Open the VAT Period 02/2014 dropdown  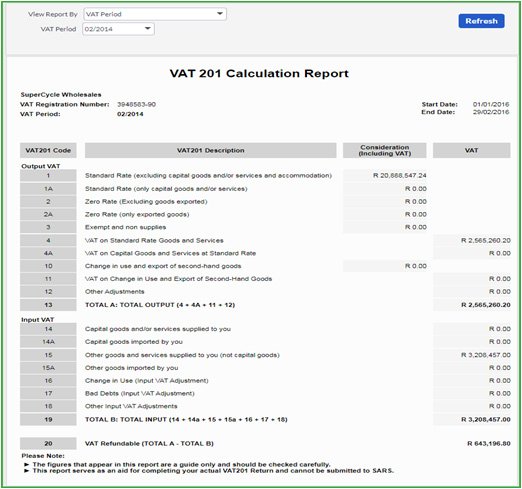pos(118,29)
